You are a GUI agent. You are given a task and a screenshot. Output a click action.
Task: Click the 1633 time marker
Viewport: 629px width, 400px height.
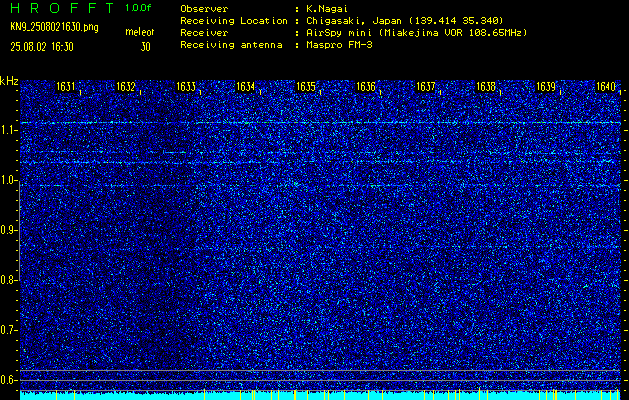point(186,87)
